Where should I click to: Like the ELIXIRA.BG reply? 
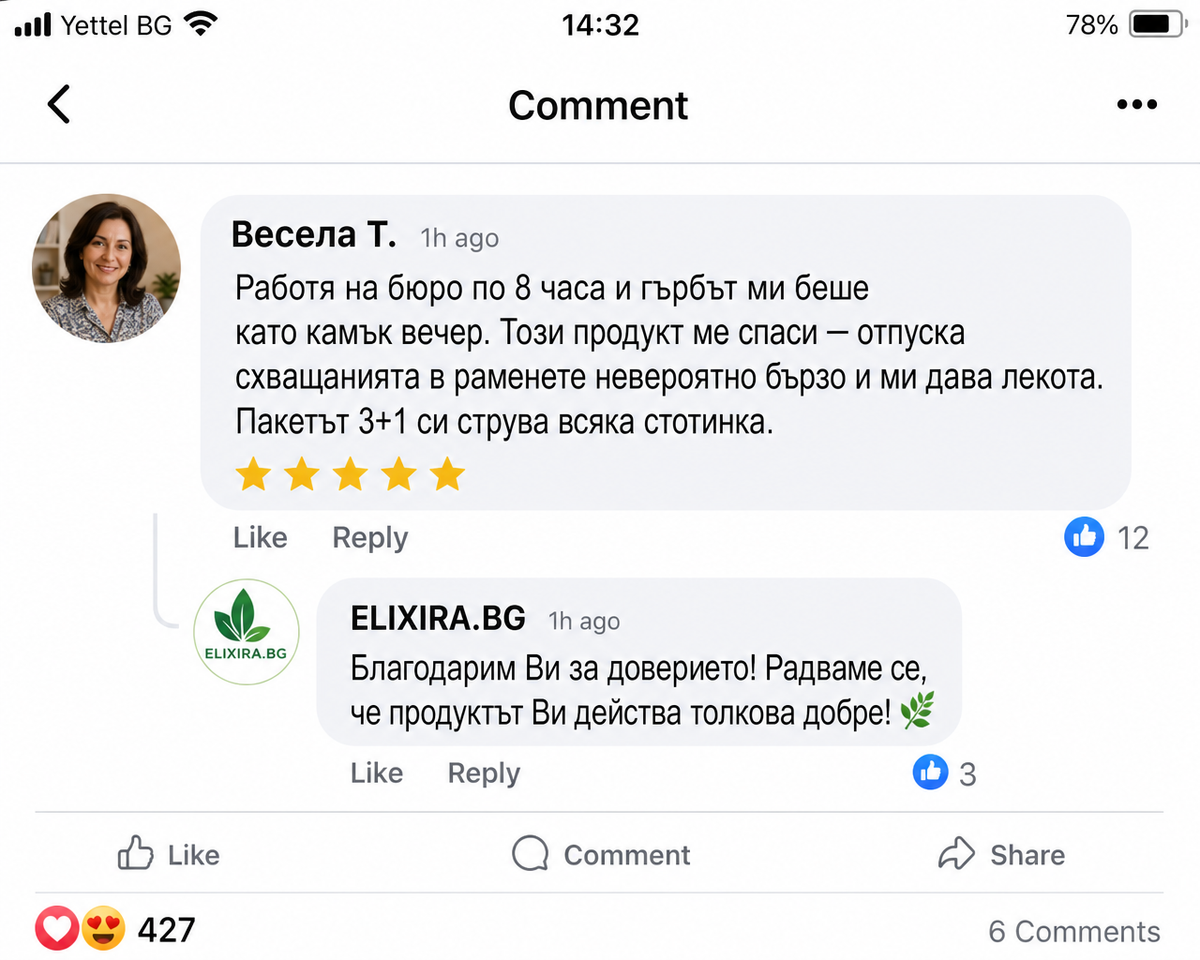point(377,773)
